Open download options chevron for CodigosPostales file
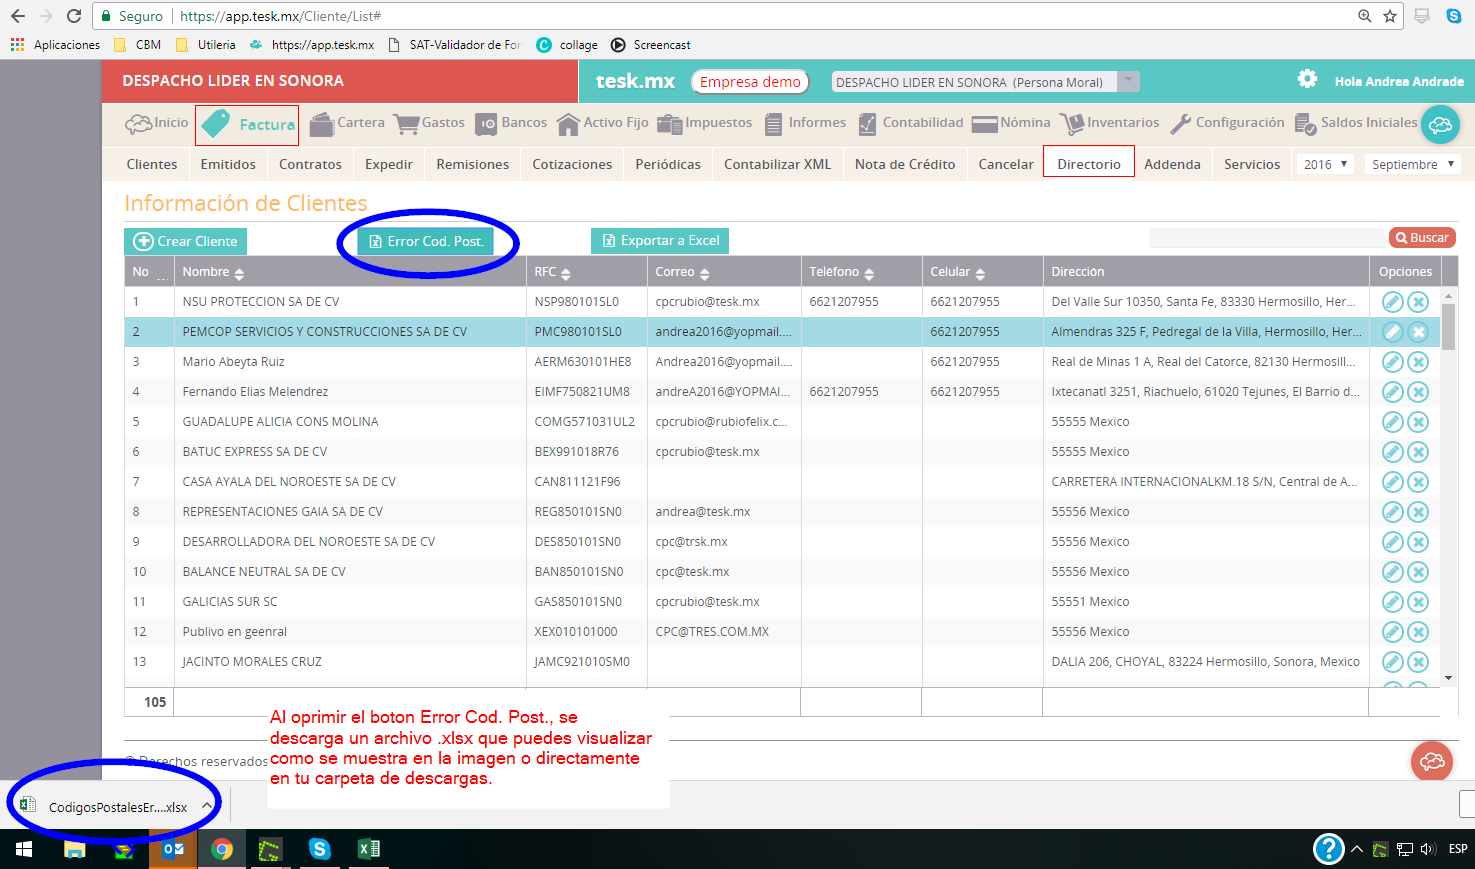The image size is (1475, 869). click(x=206, y=806)
